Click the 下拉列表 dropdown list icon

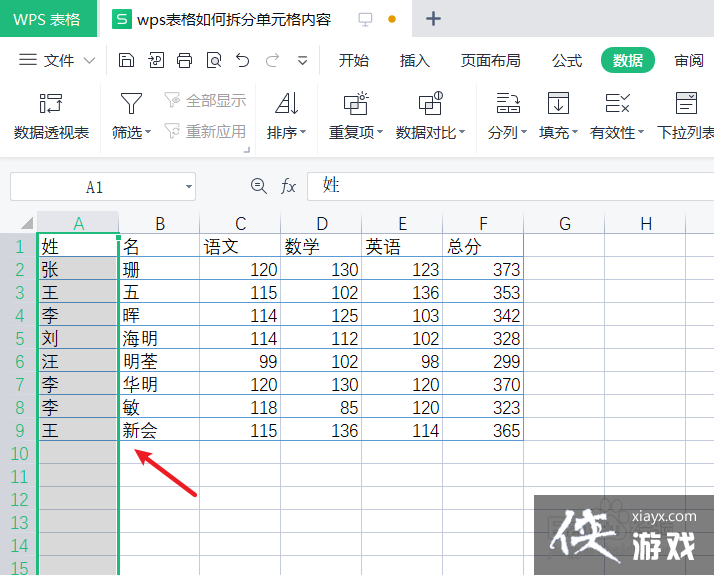(686, 114)
